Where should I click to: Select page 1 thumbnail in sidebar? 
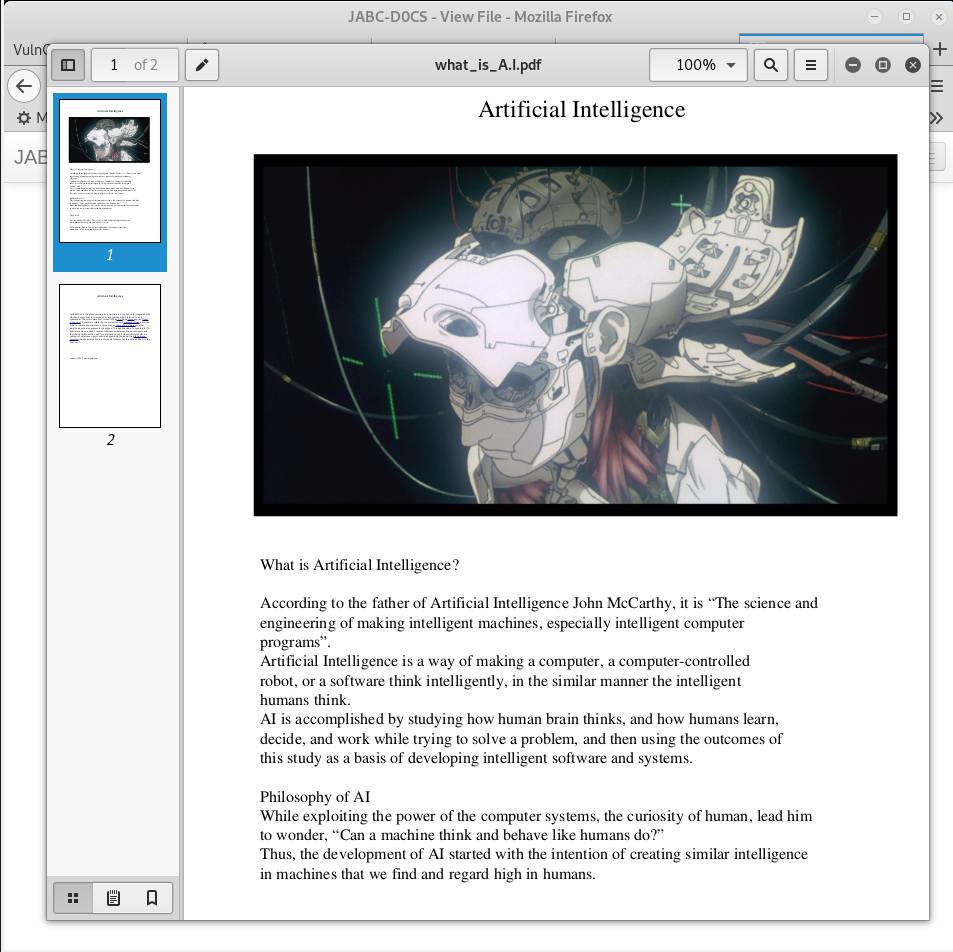pos(110,171)
